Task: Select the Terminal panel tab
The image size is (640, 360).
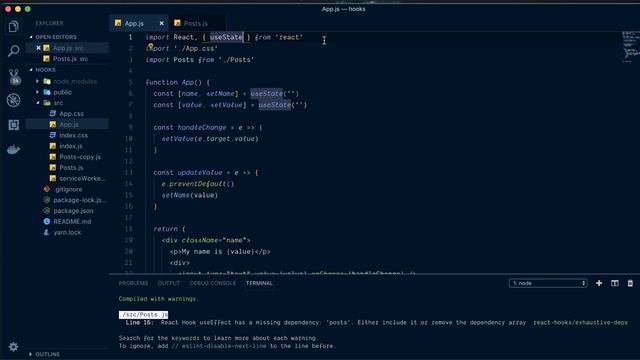Action: (x=259, y=283)
